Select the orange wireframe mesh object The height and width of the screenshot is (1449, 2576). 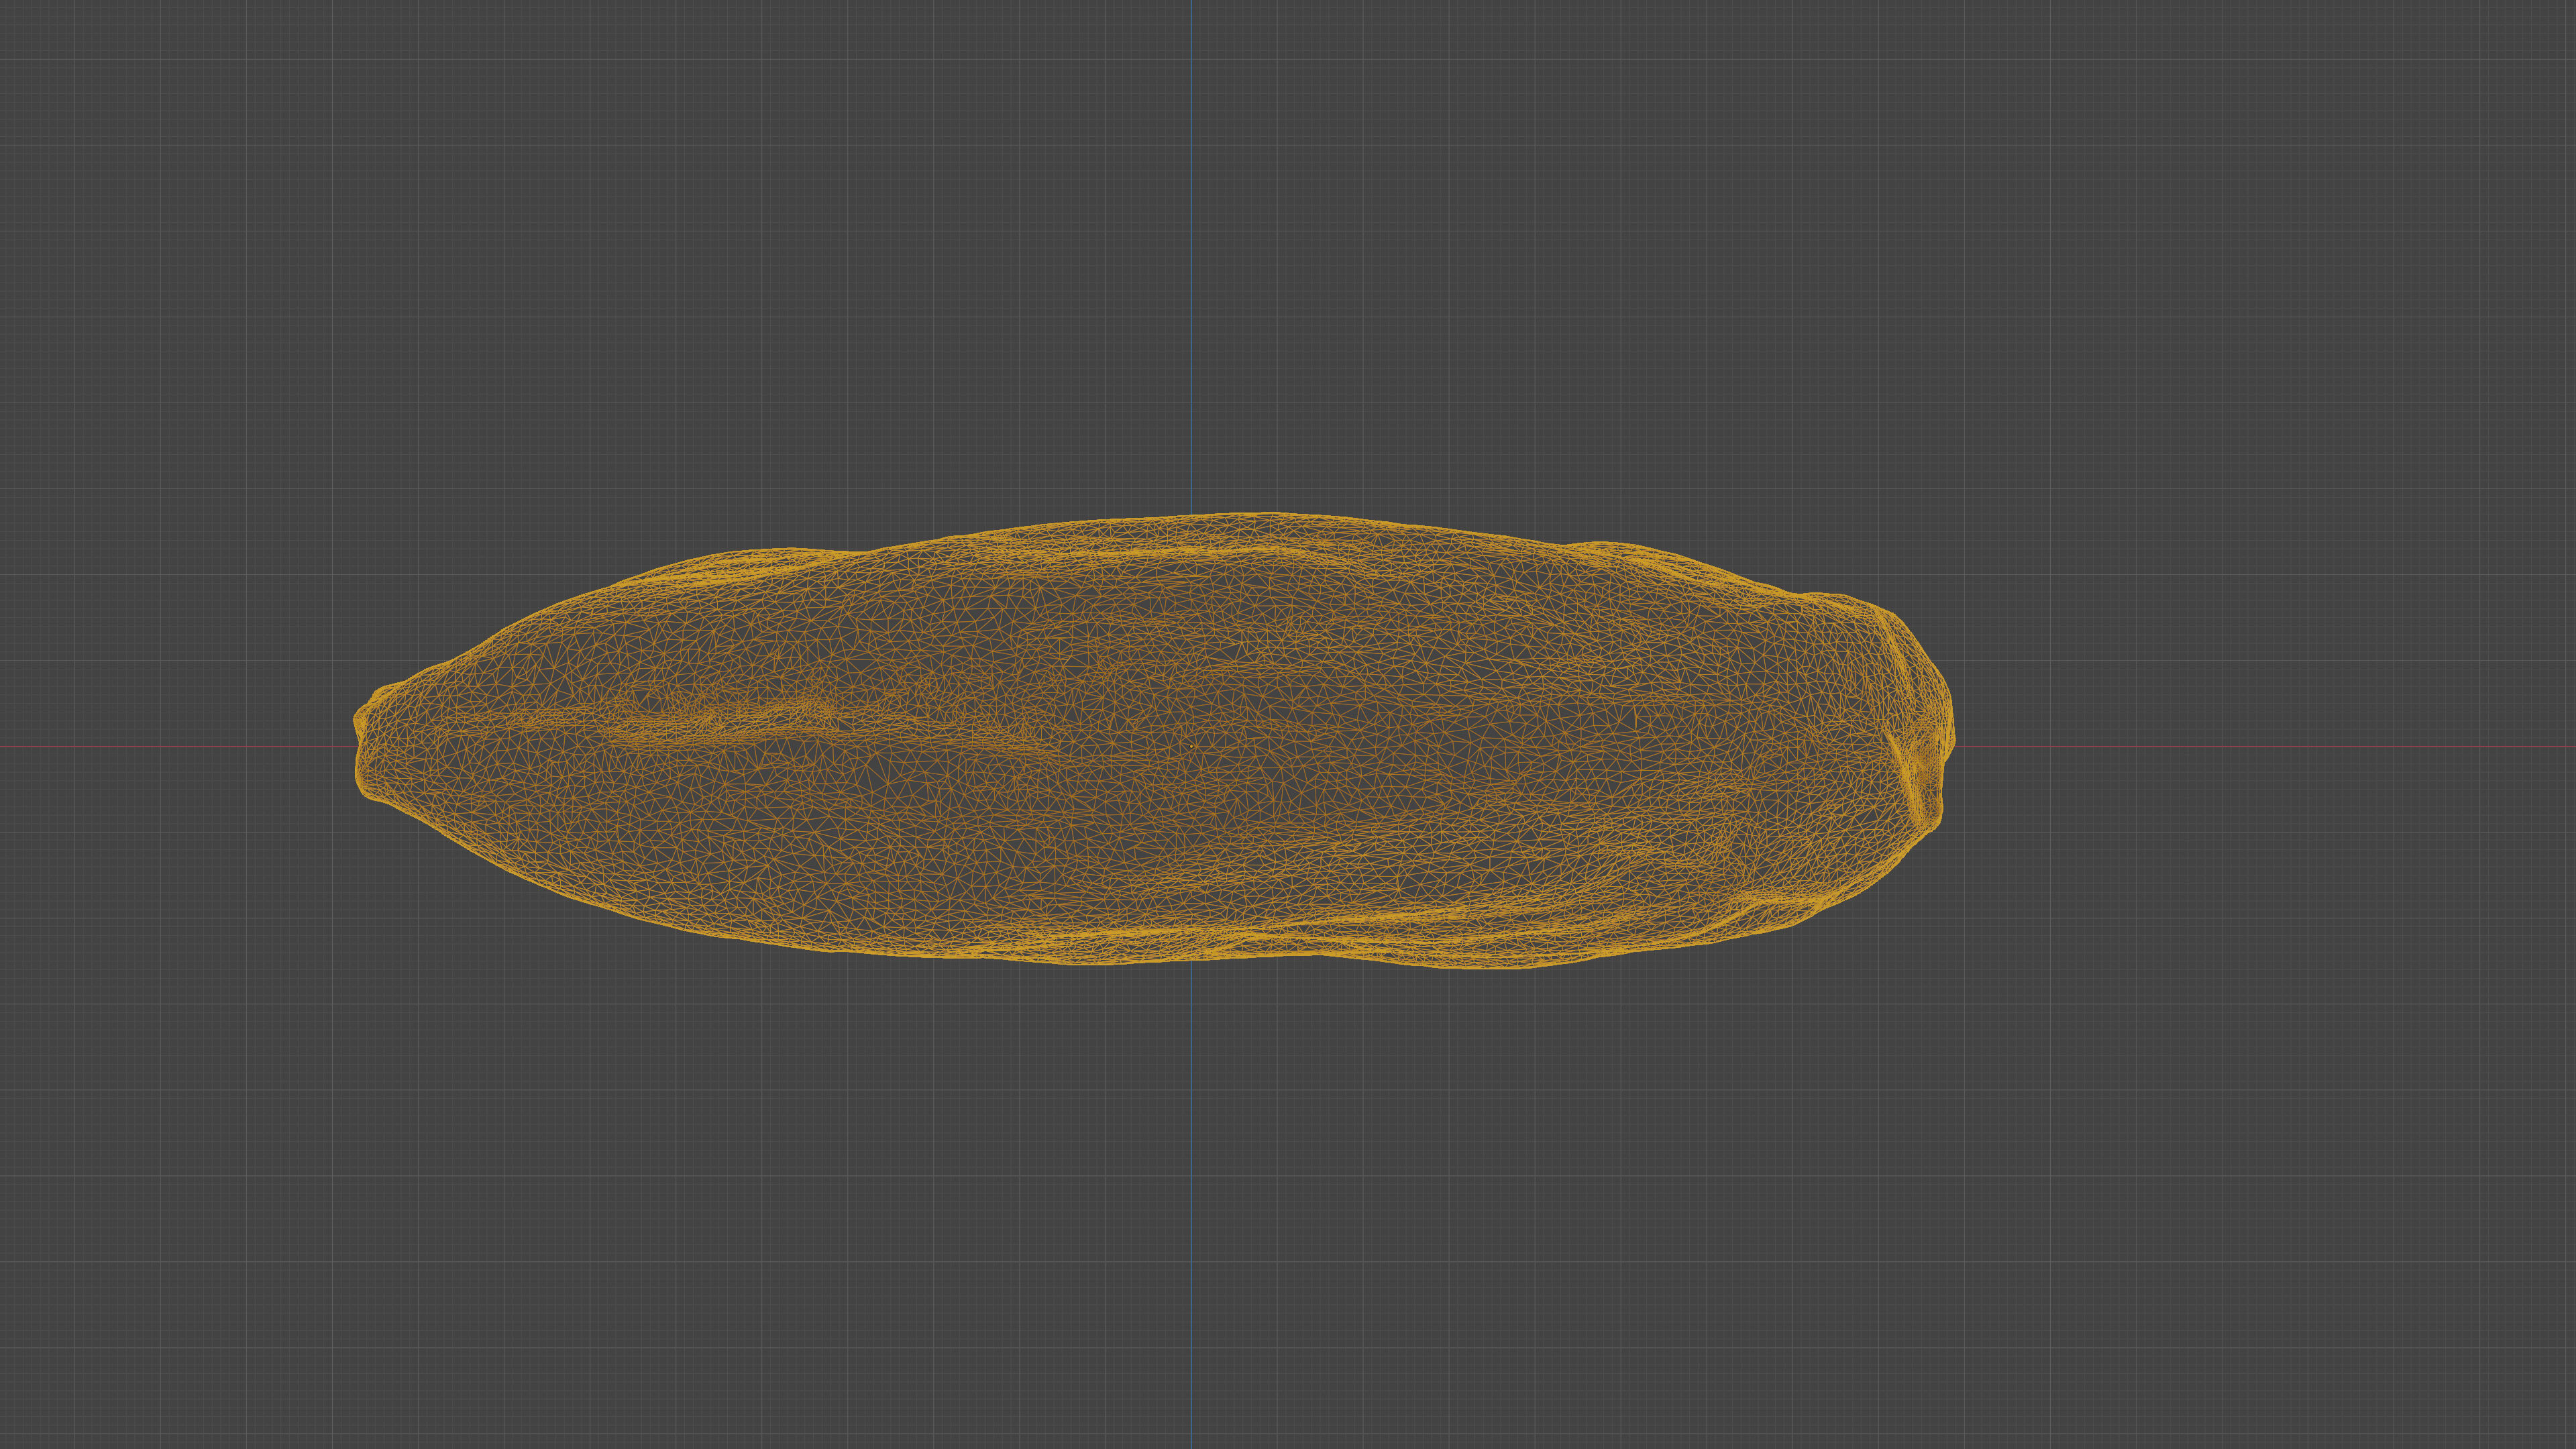point(1154,740)
